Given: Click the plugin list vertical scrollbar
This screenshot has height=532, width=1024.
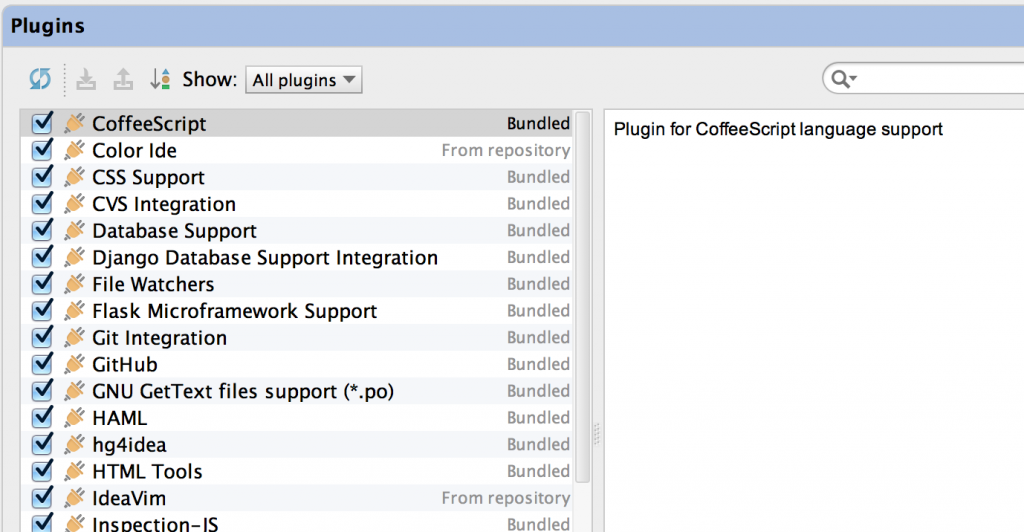Looking at the screenshot, I should click(583, 297).
